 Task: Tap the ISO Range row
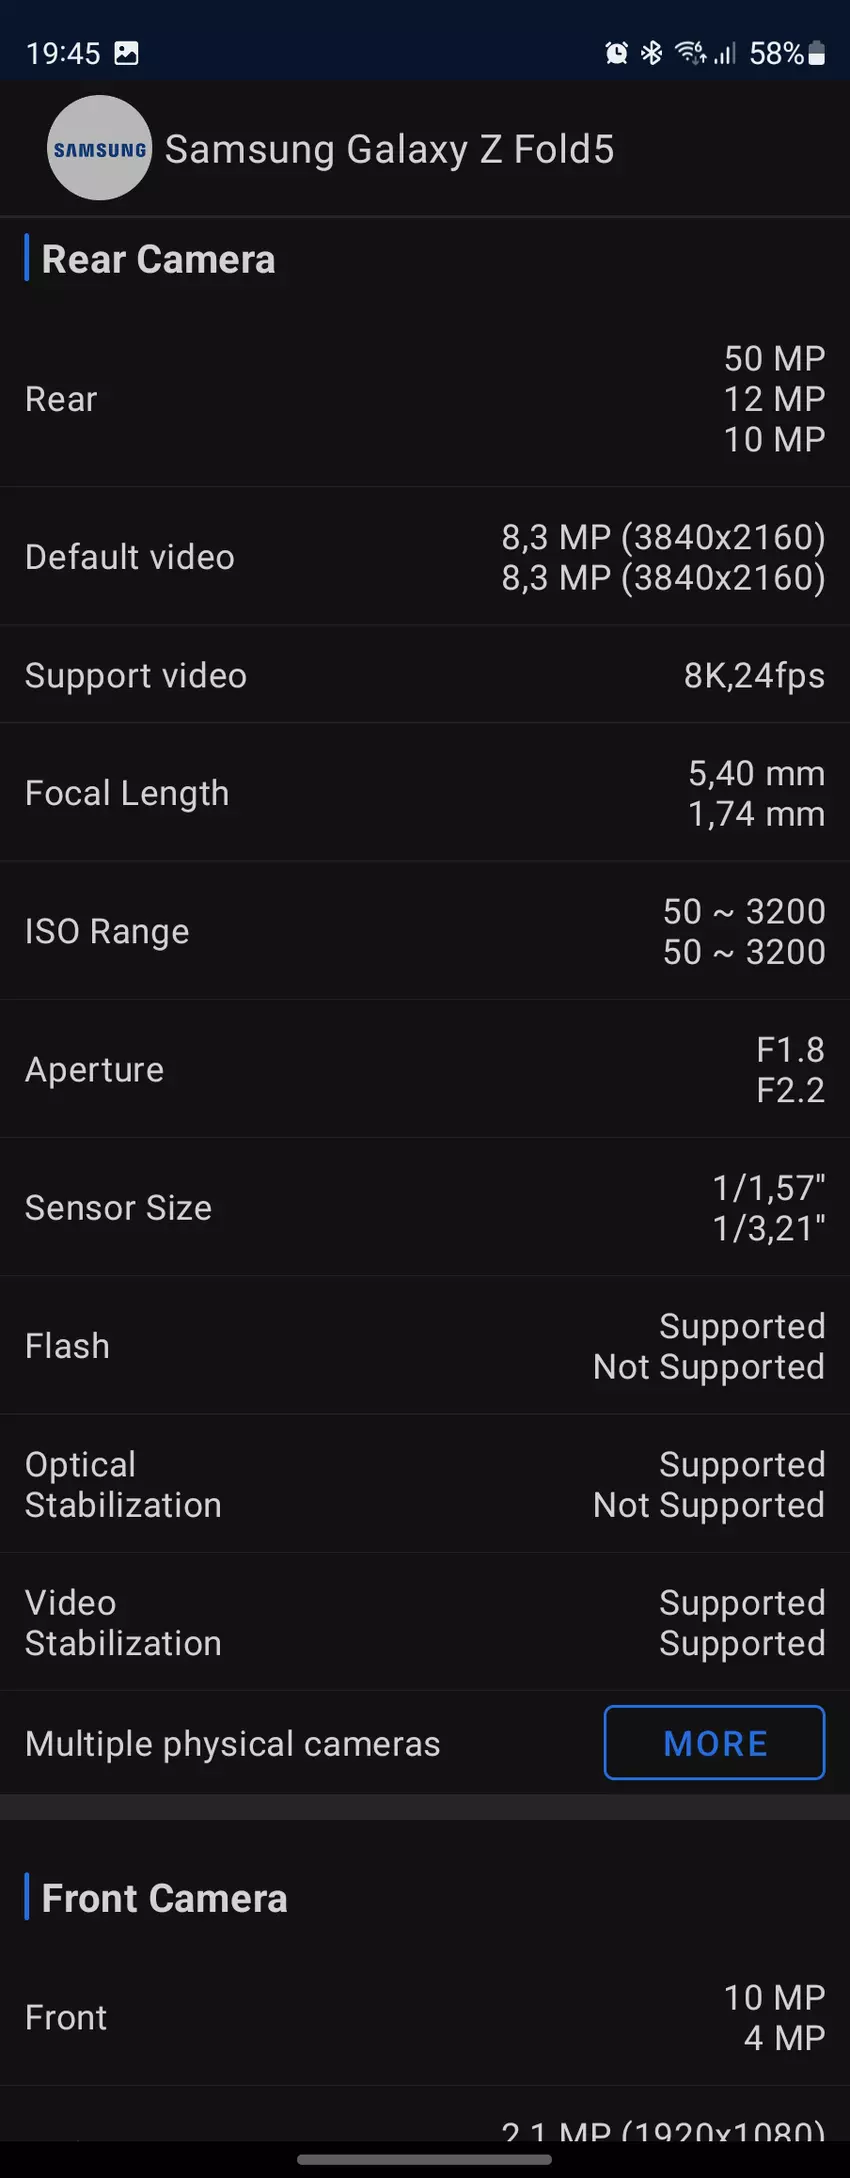(425, 931)
